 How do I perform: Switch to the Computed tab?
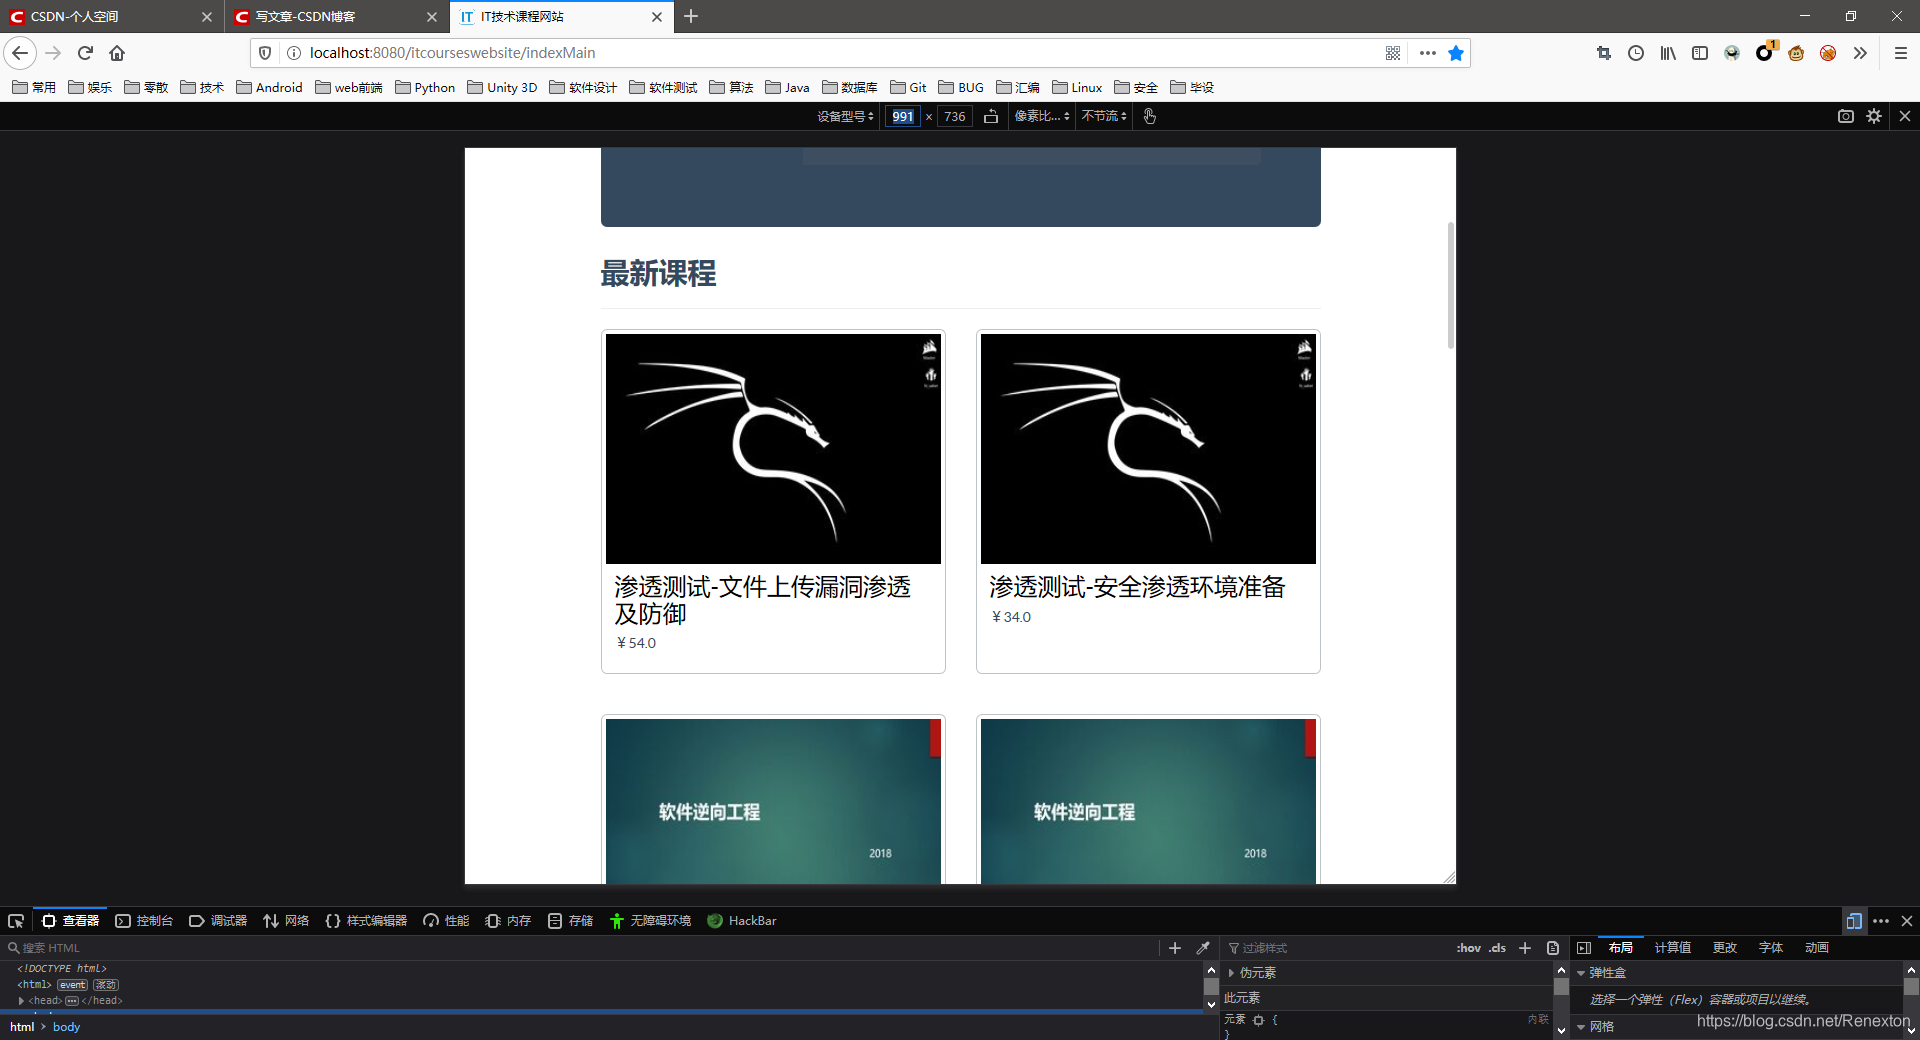1672,948
